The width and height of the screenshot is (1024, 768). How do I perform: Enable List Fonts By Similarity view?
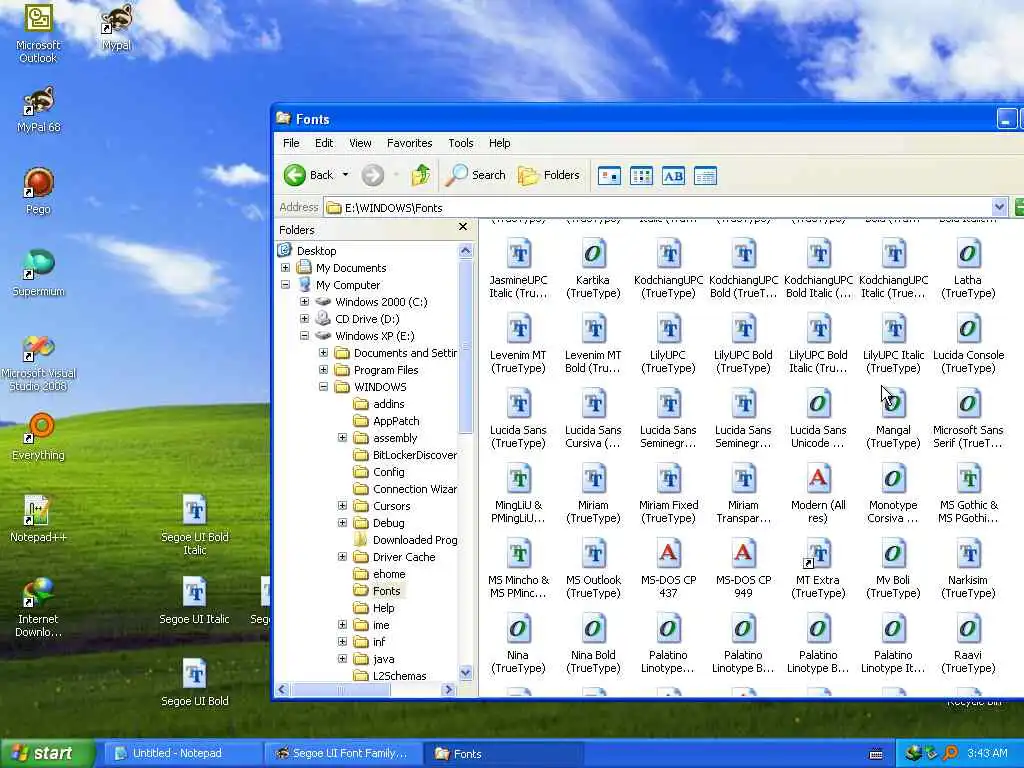tap(673, 176)
